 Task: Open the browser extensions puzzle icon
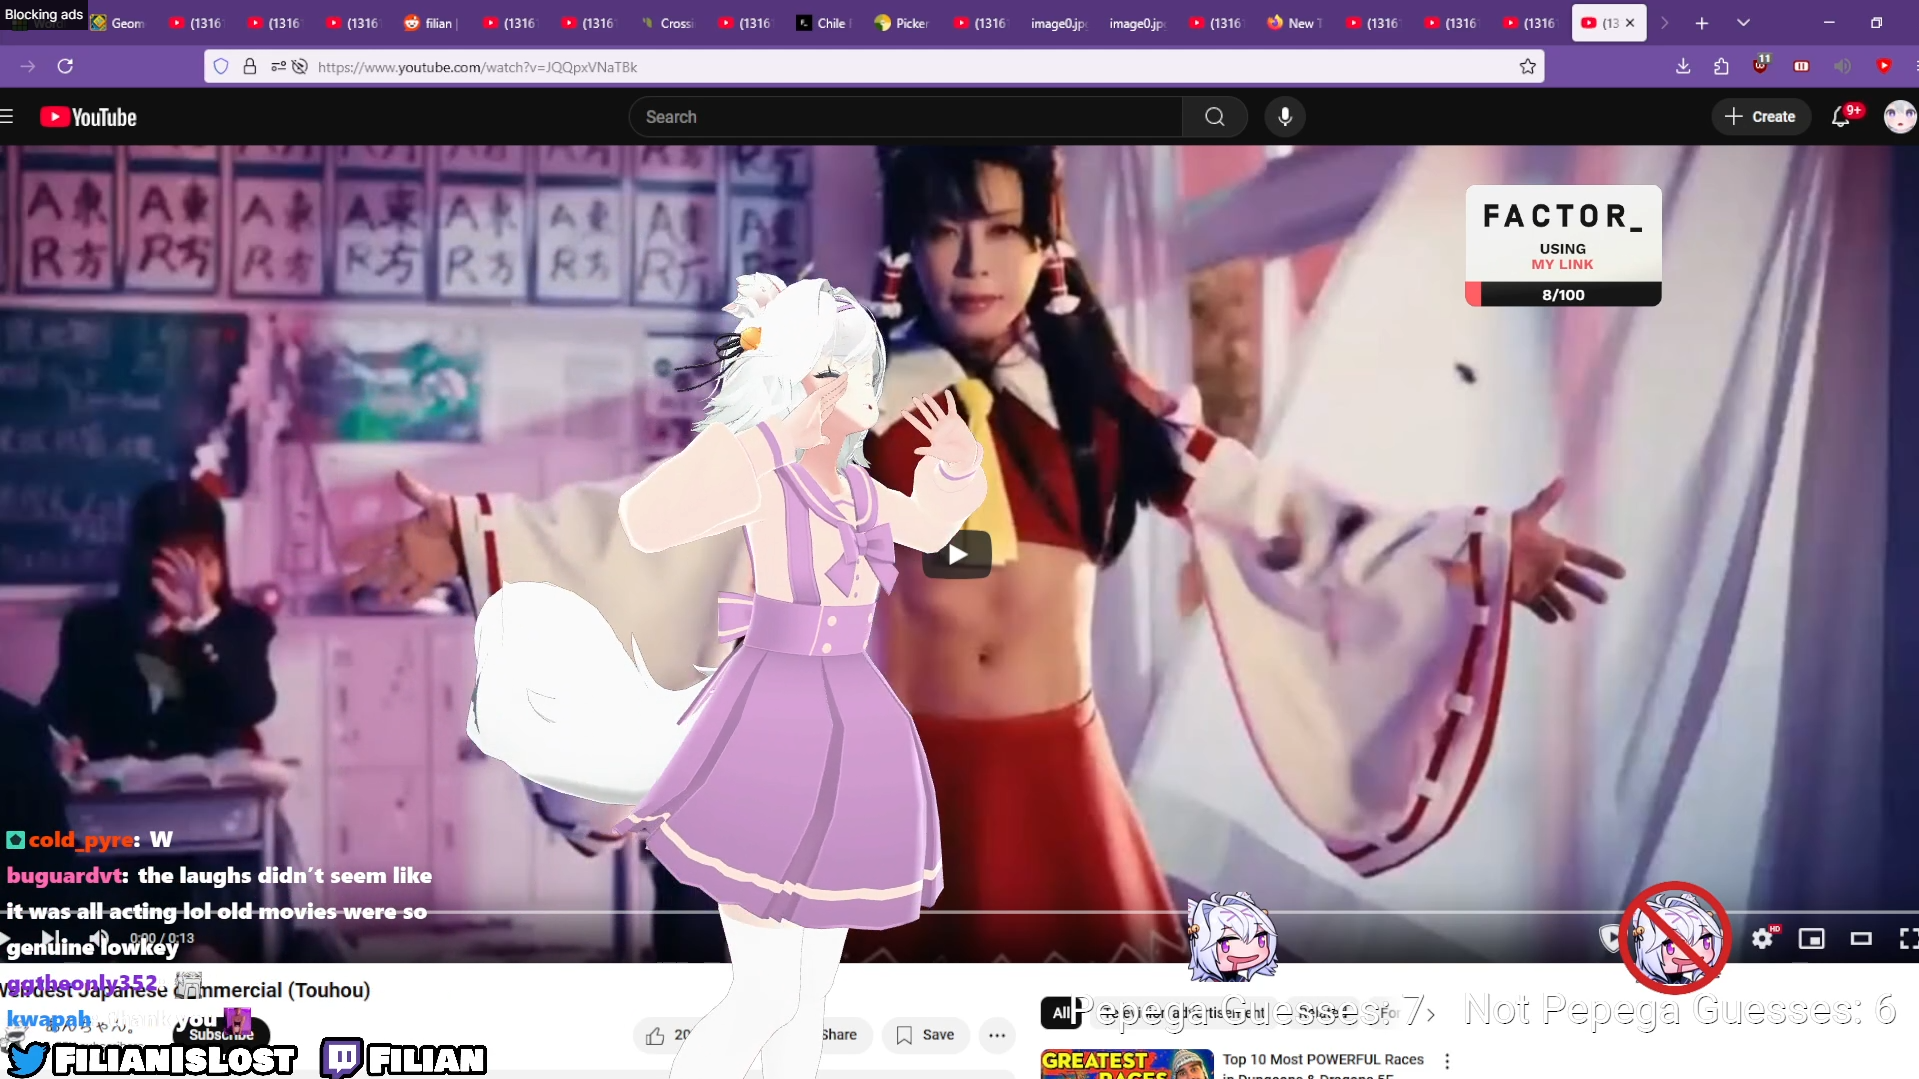pyautogui.click(x=1721, y=66)
